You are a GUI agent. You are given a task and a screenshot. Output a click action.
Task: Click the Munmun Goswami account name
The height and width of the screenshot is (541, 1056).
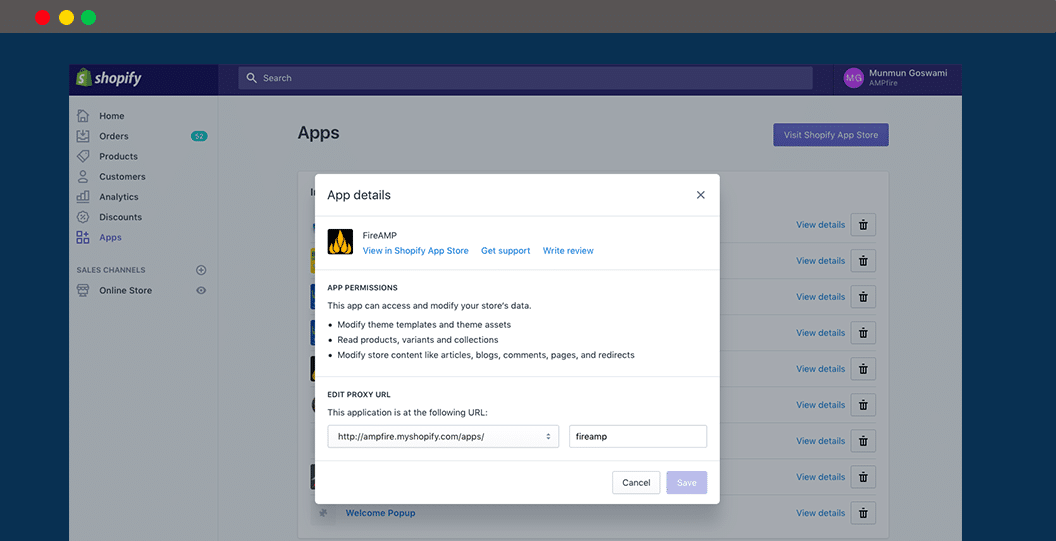[x=908, y=73]
